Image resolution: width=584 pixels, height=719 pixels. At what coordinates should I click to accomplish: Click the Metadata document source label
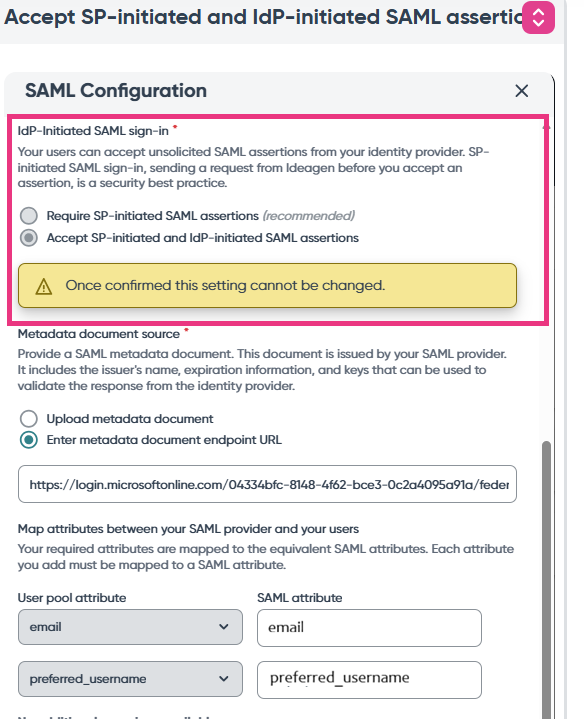click(99, 334)
